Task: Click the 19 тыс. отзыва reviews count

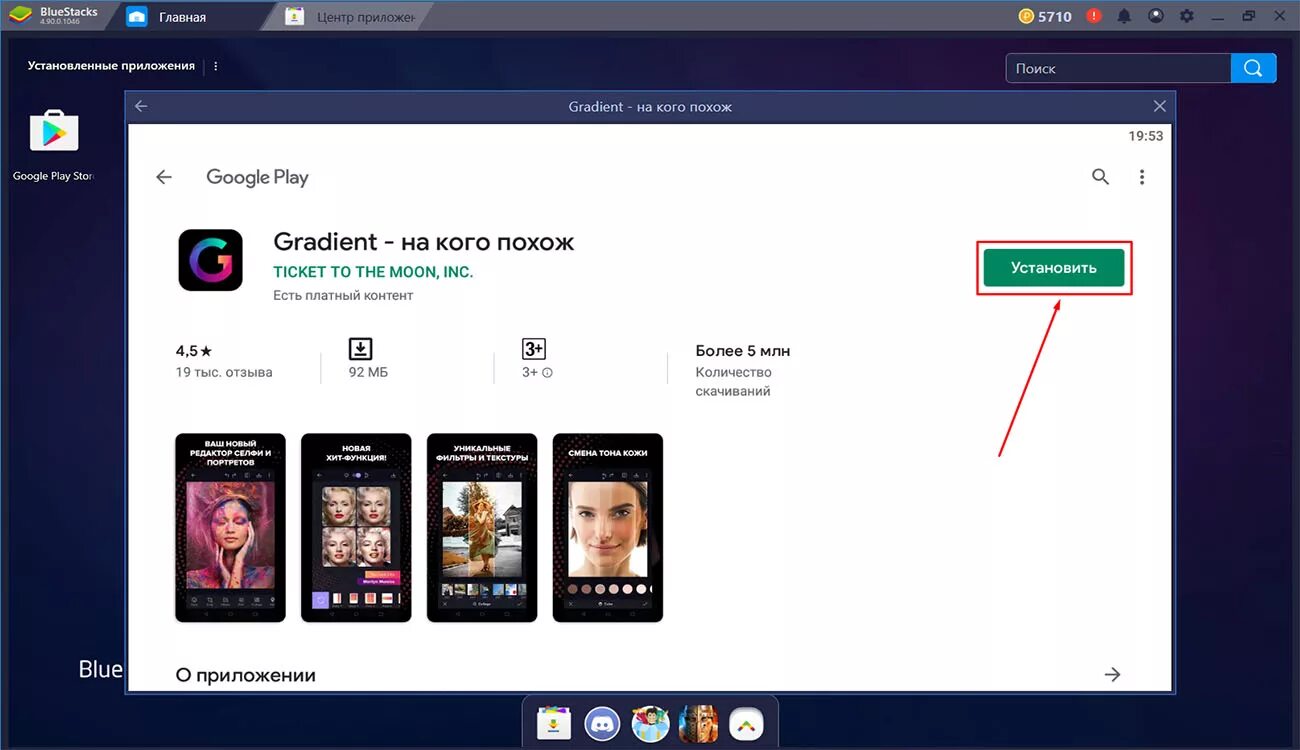Action: tap(224, 373)
